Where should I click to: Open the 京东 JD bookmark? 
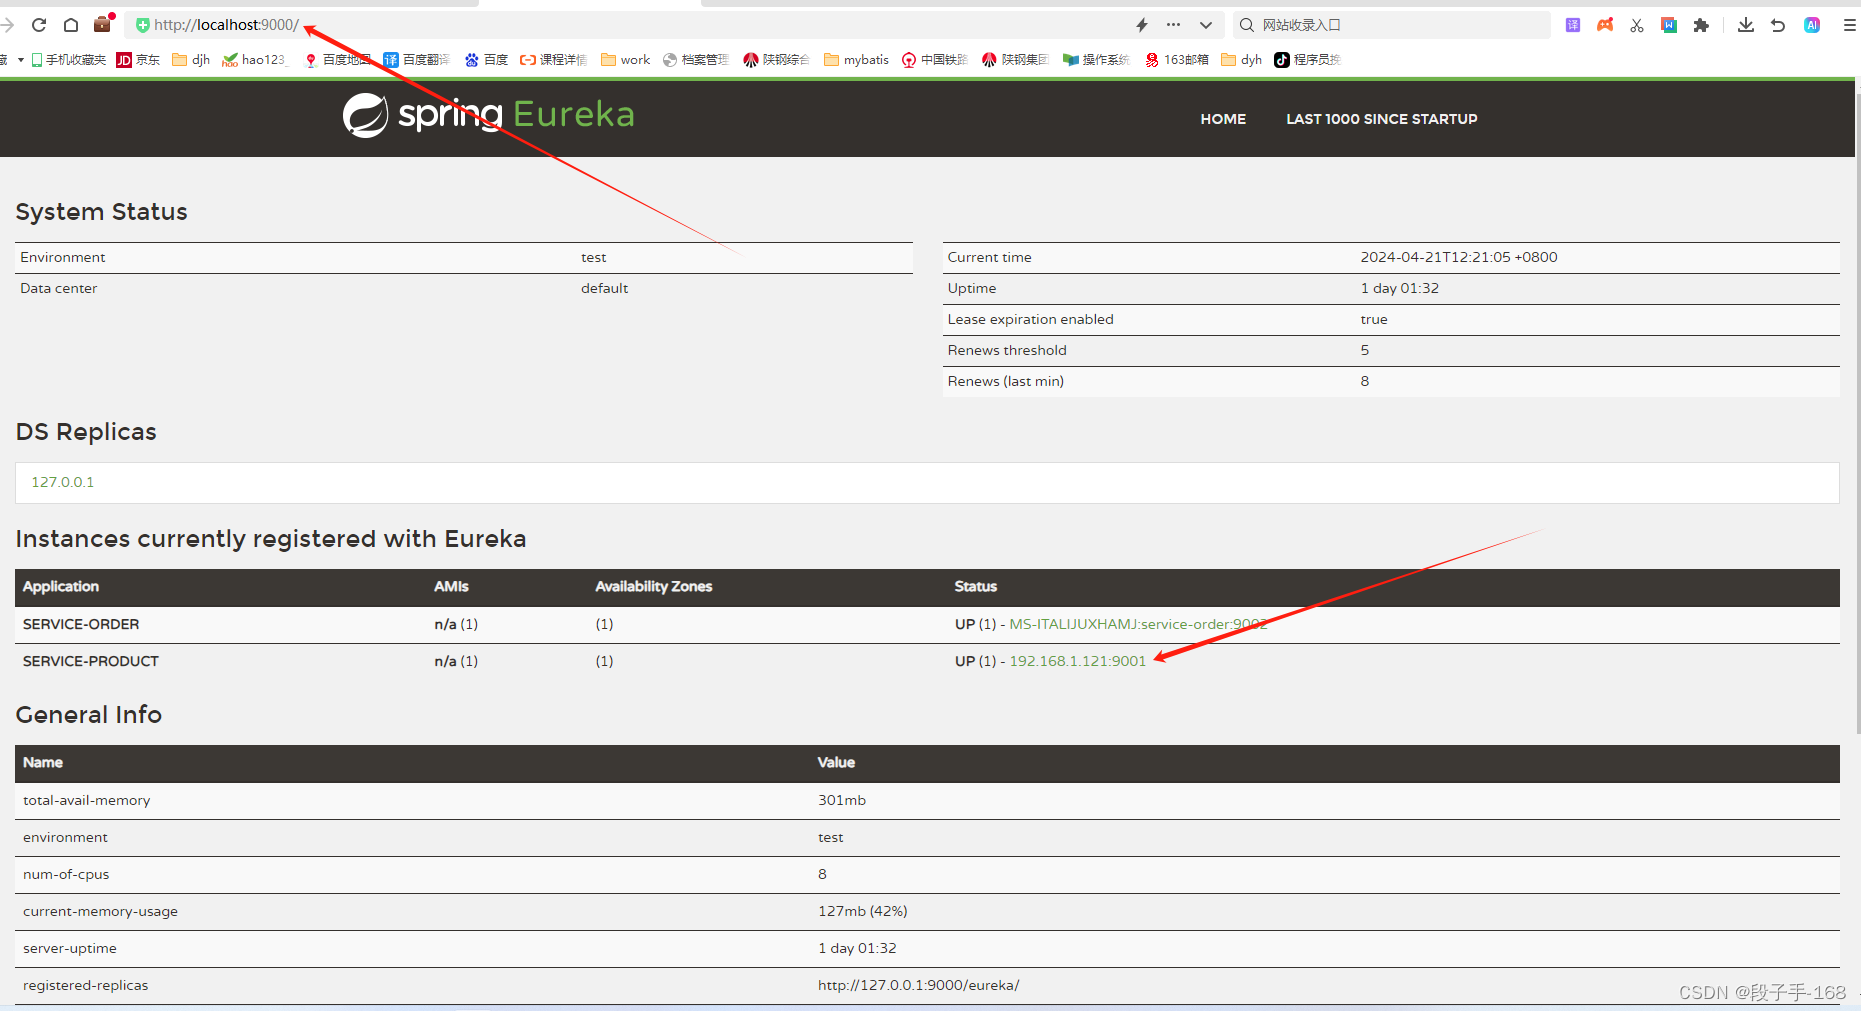(x=138, y=60)
